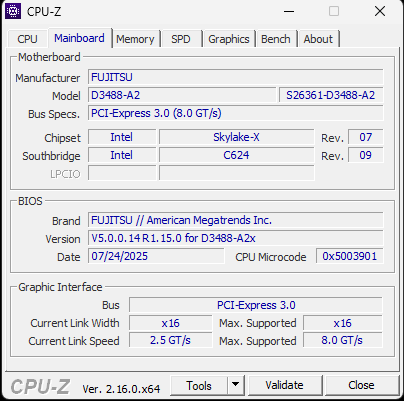Click the C624 southbridge field
Screen dimensions: 404x401
click(x=237, y=155)
